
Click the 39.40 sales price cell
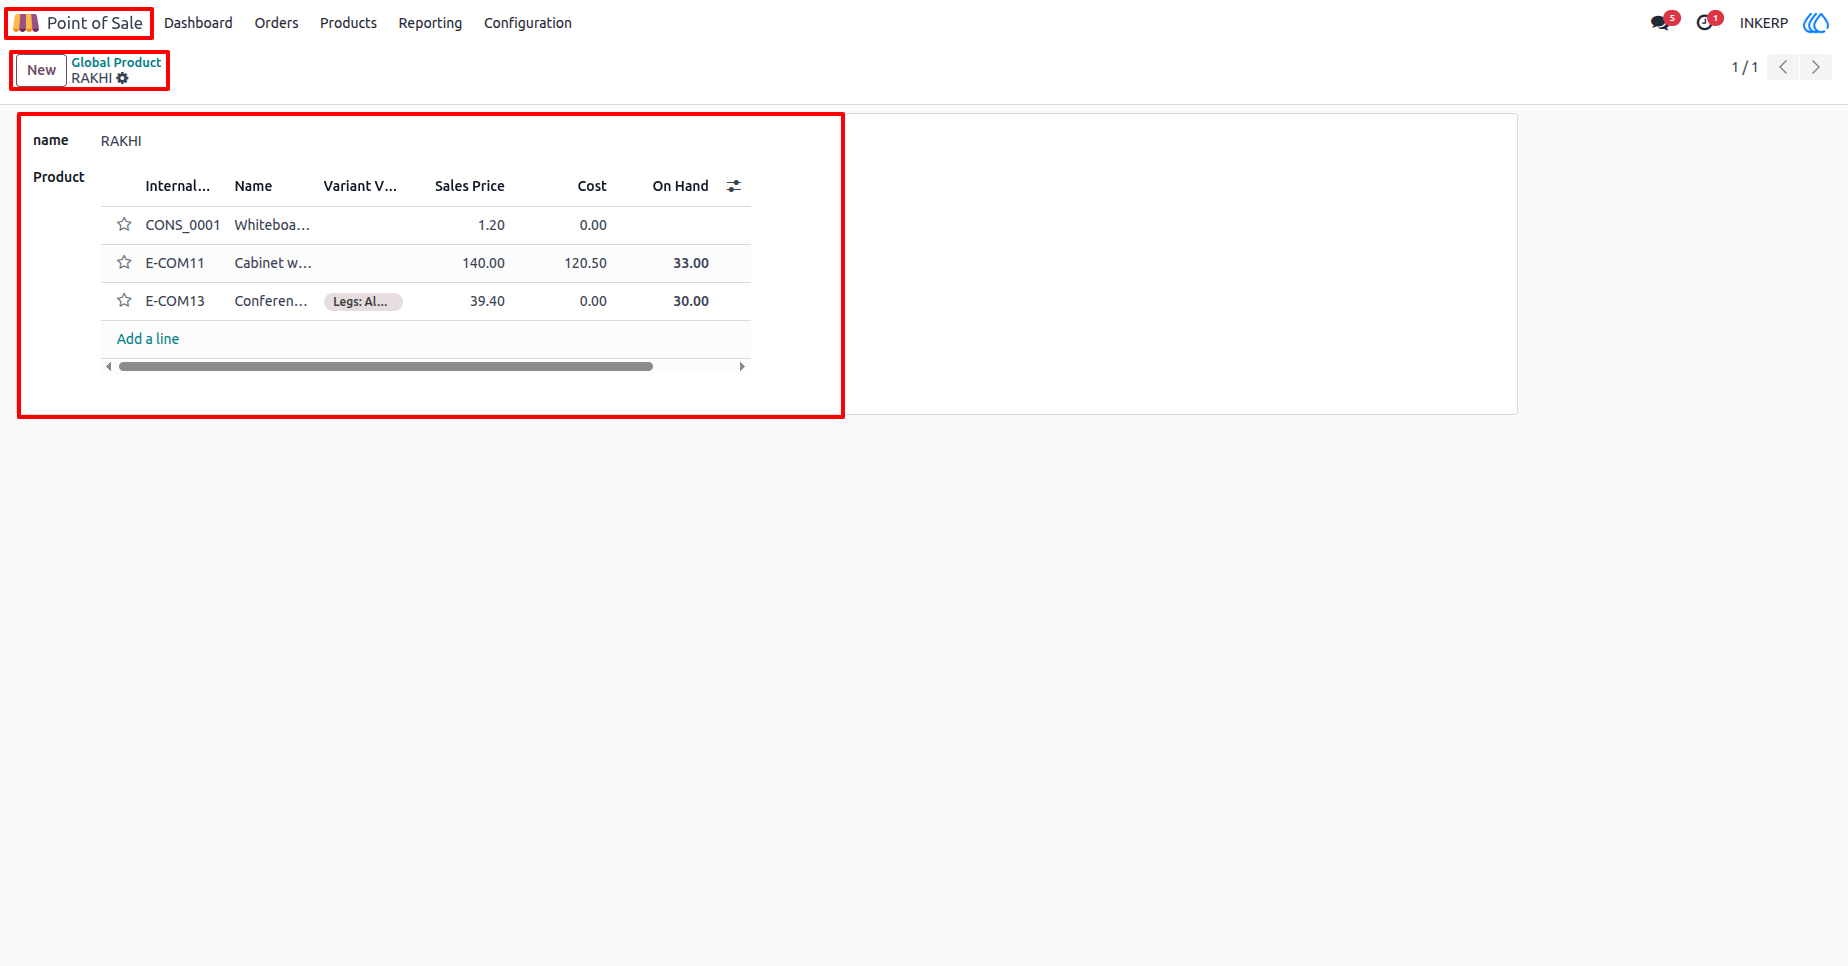coord(487,301)
